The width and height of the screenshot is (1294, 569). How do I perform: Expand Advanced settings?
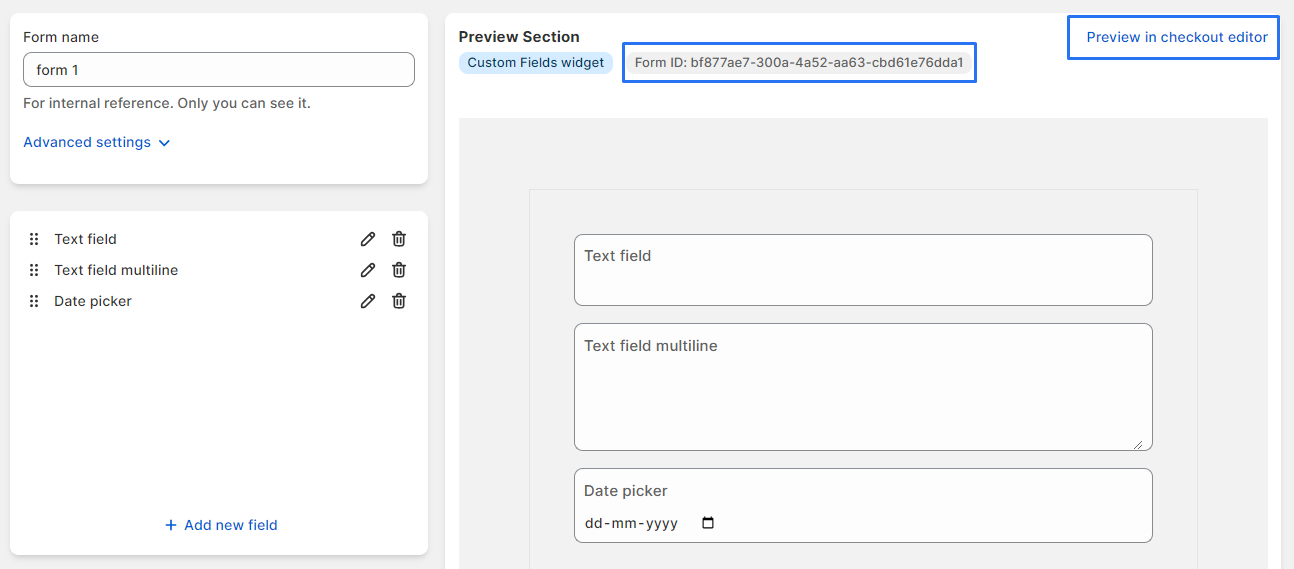click(x=97, y=142)
